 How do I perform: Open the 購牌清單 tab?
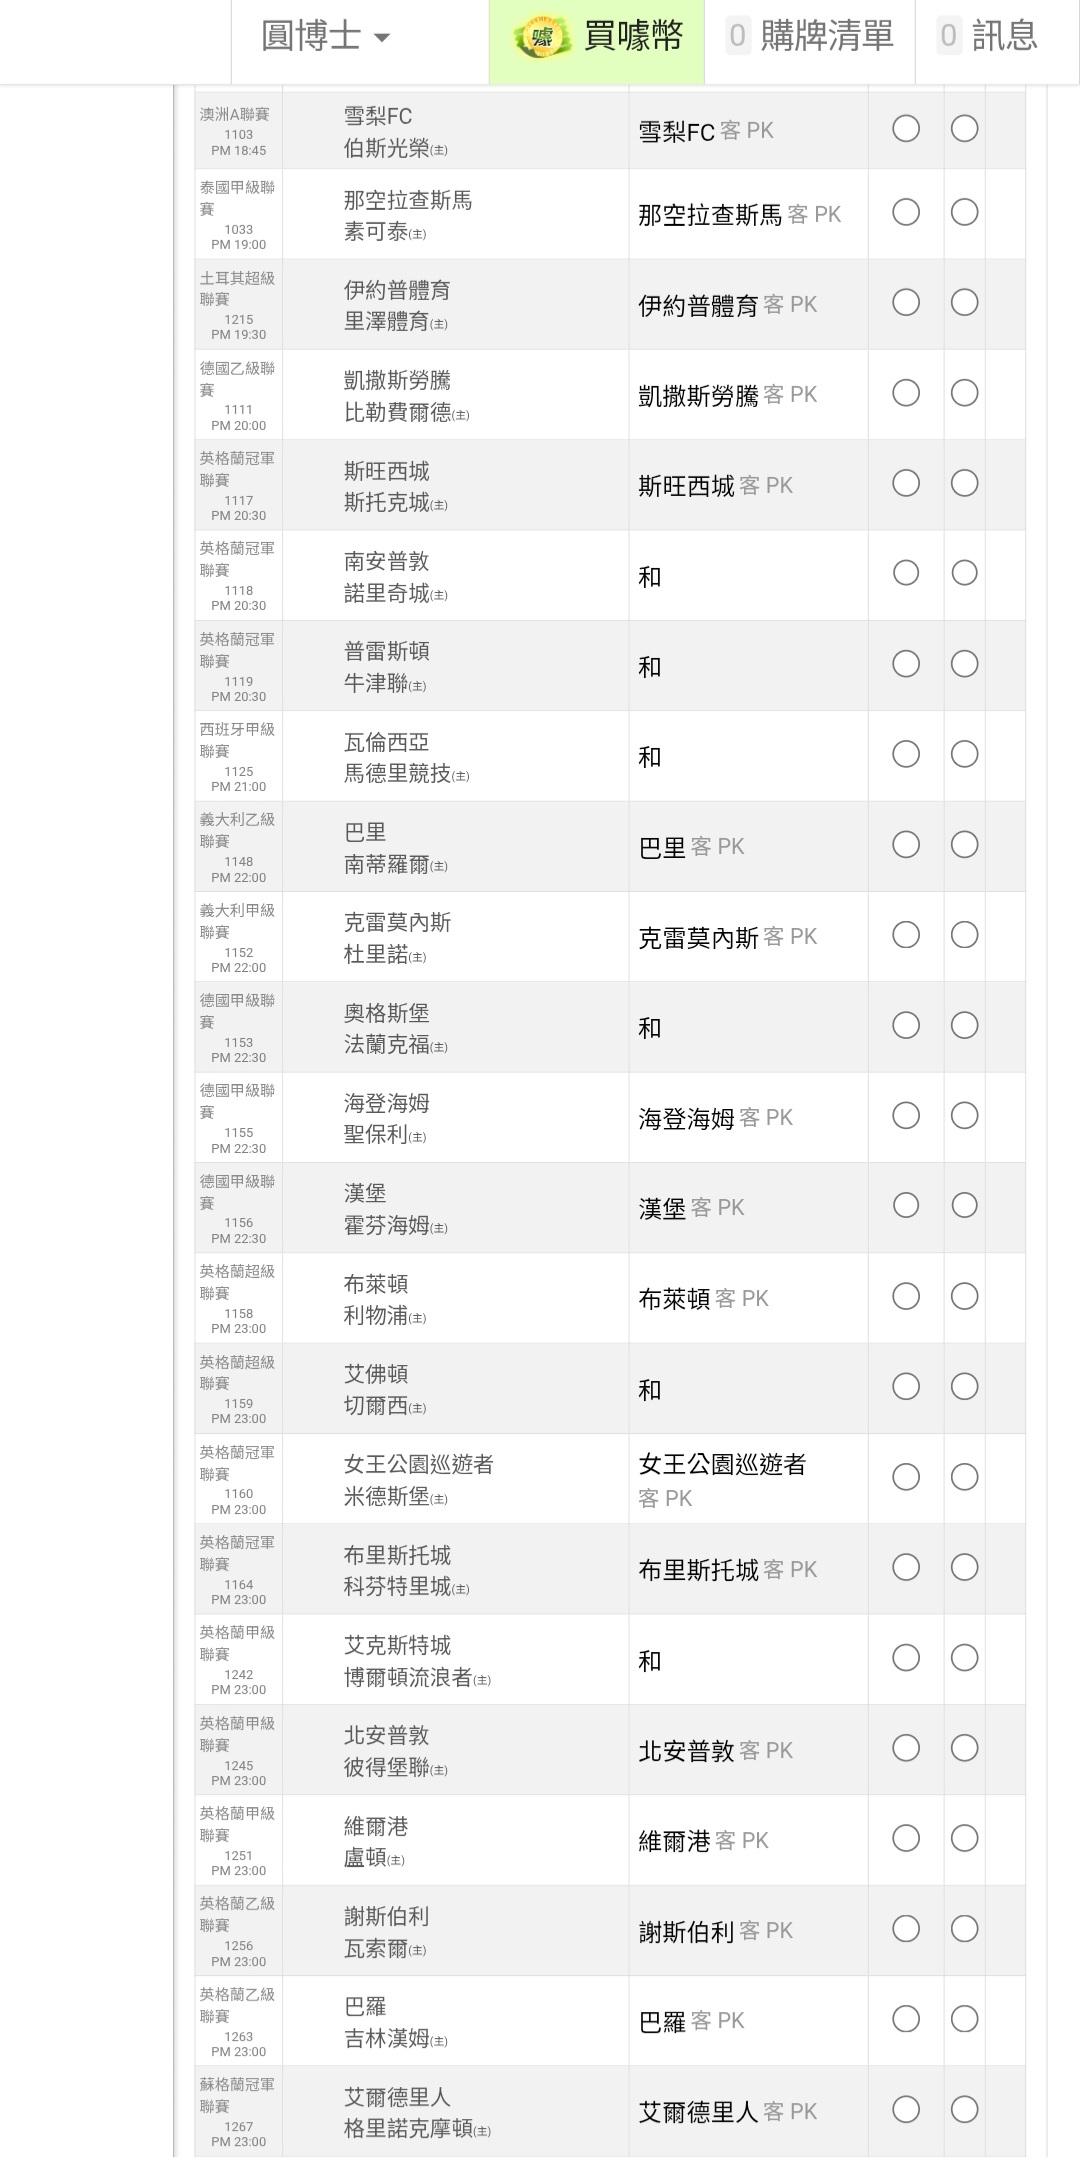coord(811,37)
